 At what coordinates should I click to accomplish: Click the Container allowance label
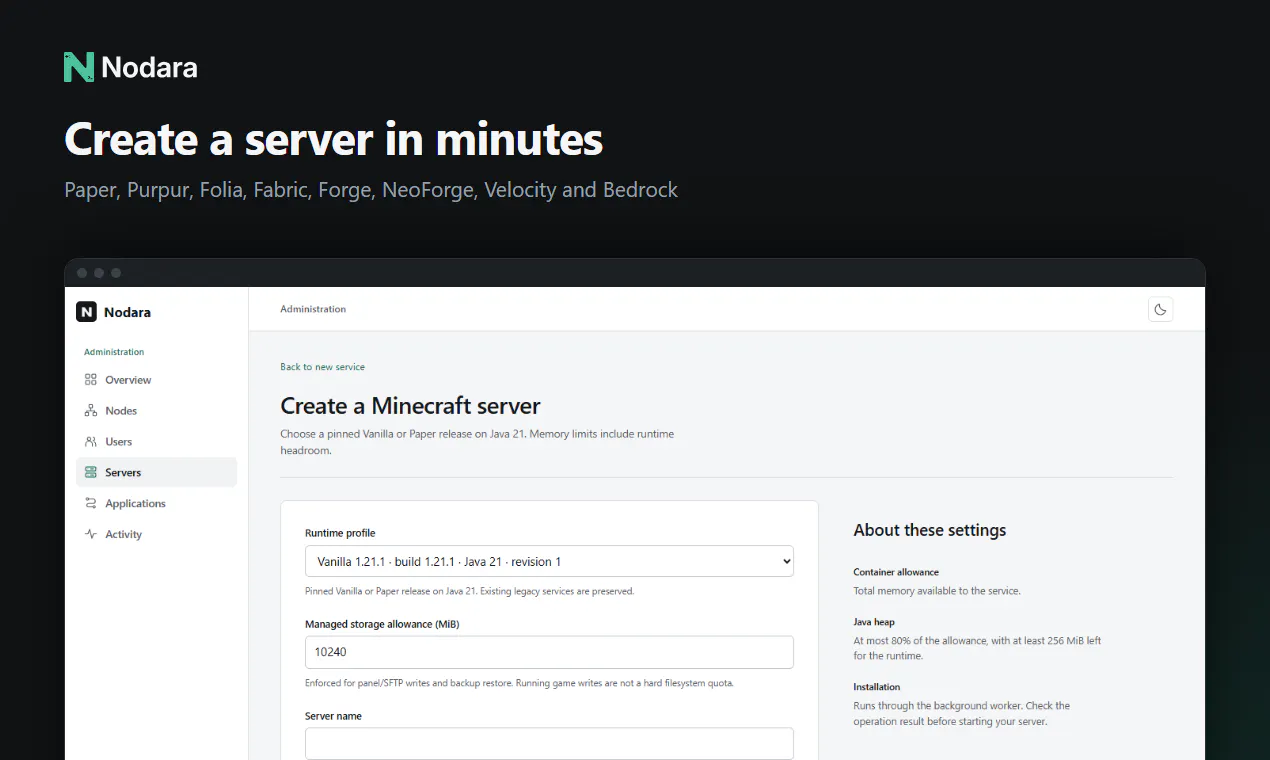coord(896,572)
